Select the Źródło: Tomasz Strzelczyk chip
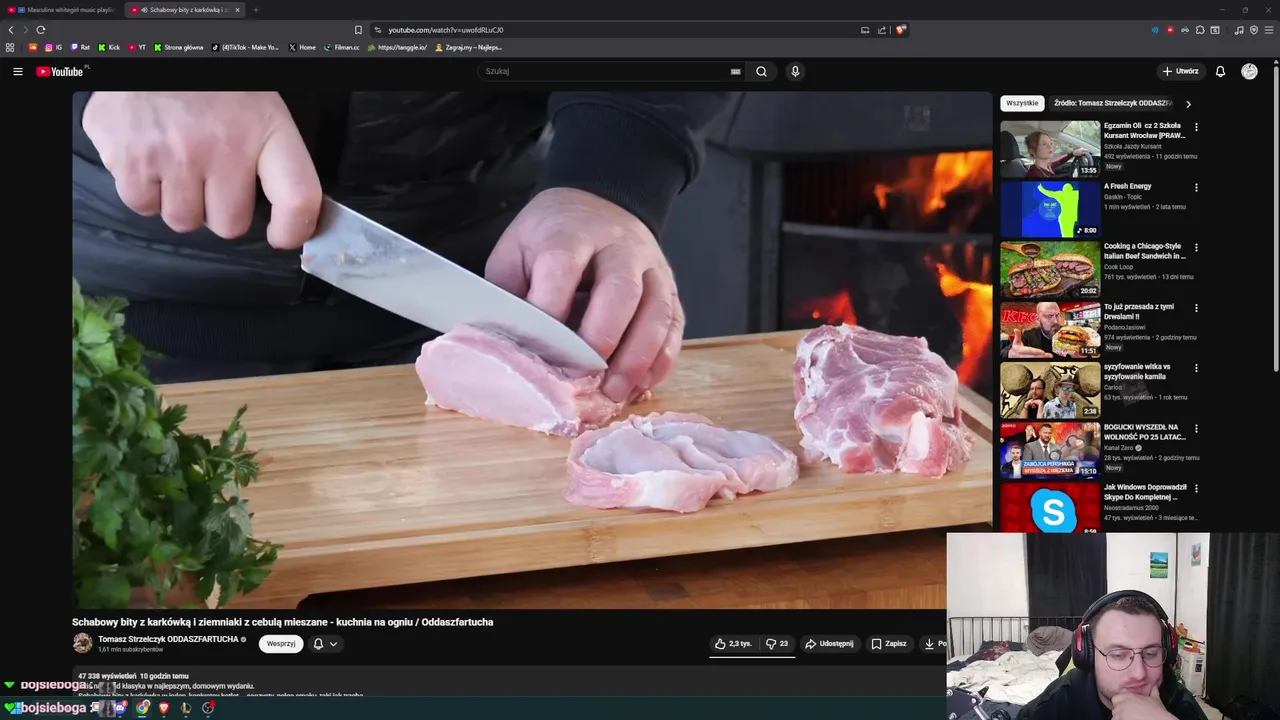Screen dimensions: 1280x720 (x=1112, y=103)
